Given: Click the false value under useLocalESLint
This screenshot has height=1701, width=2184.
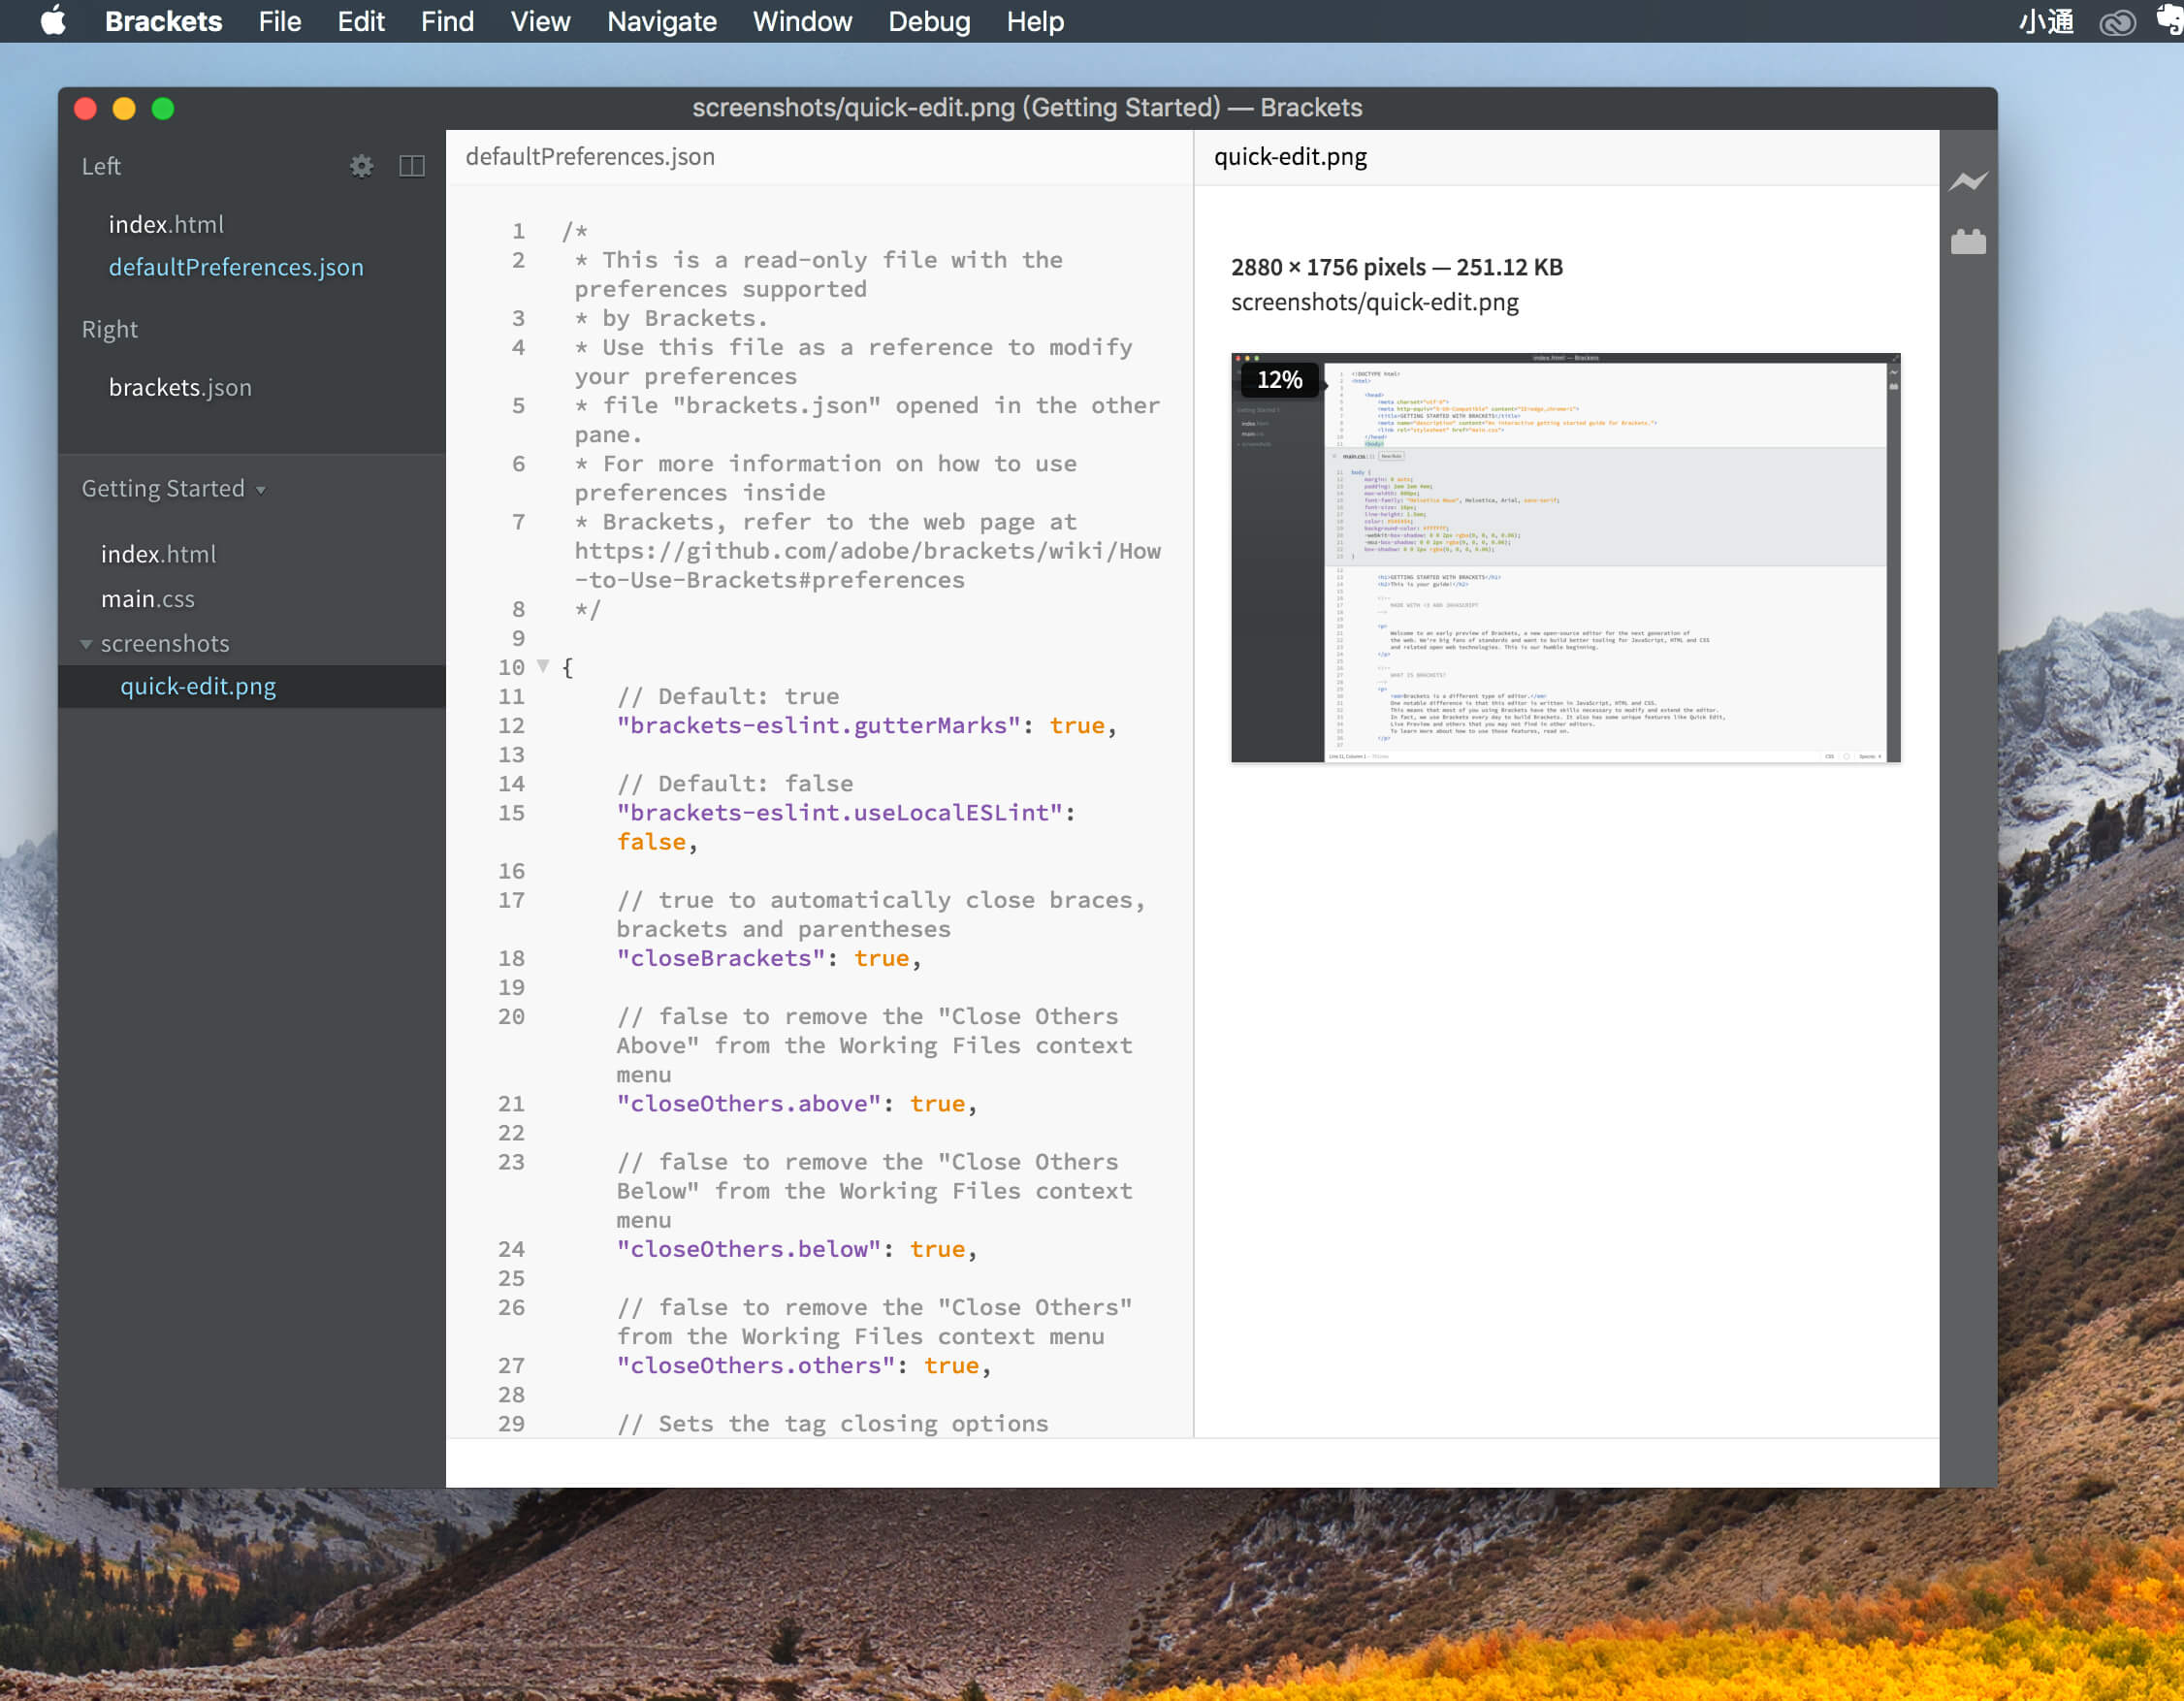Looking at the screenshot, I should point(651,842).
